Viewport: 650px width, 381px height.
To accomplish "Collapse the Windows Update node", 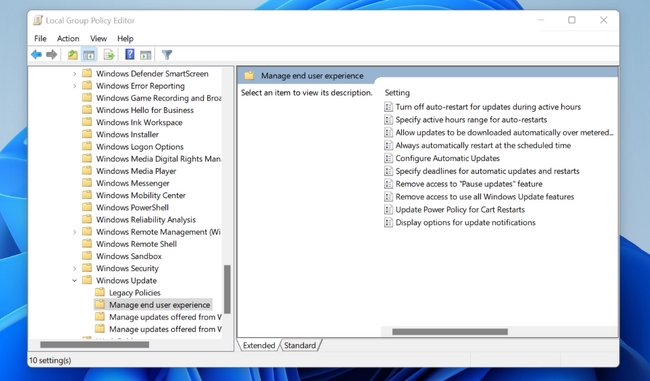I will pos(74,280).
